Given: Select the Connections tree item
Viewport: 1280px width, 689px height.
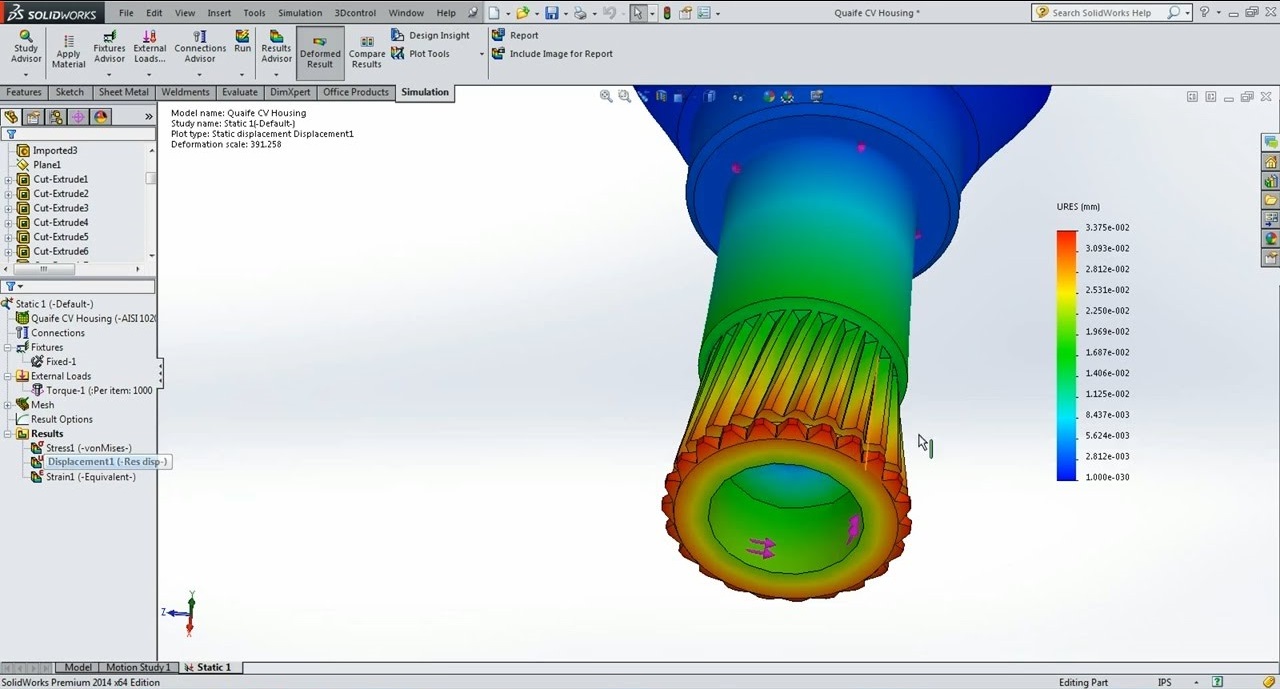Looking at the screenshot, I should (57, 333).
